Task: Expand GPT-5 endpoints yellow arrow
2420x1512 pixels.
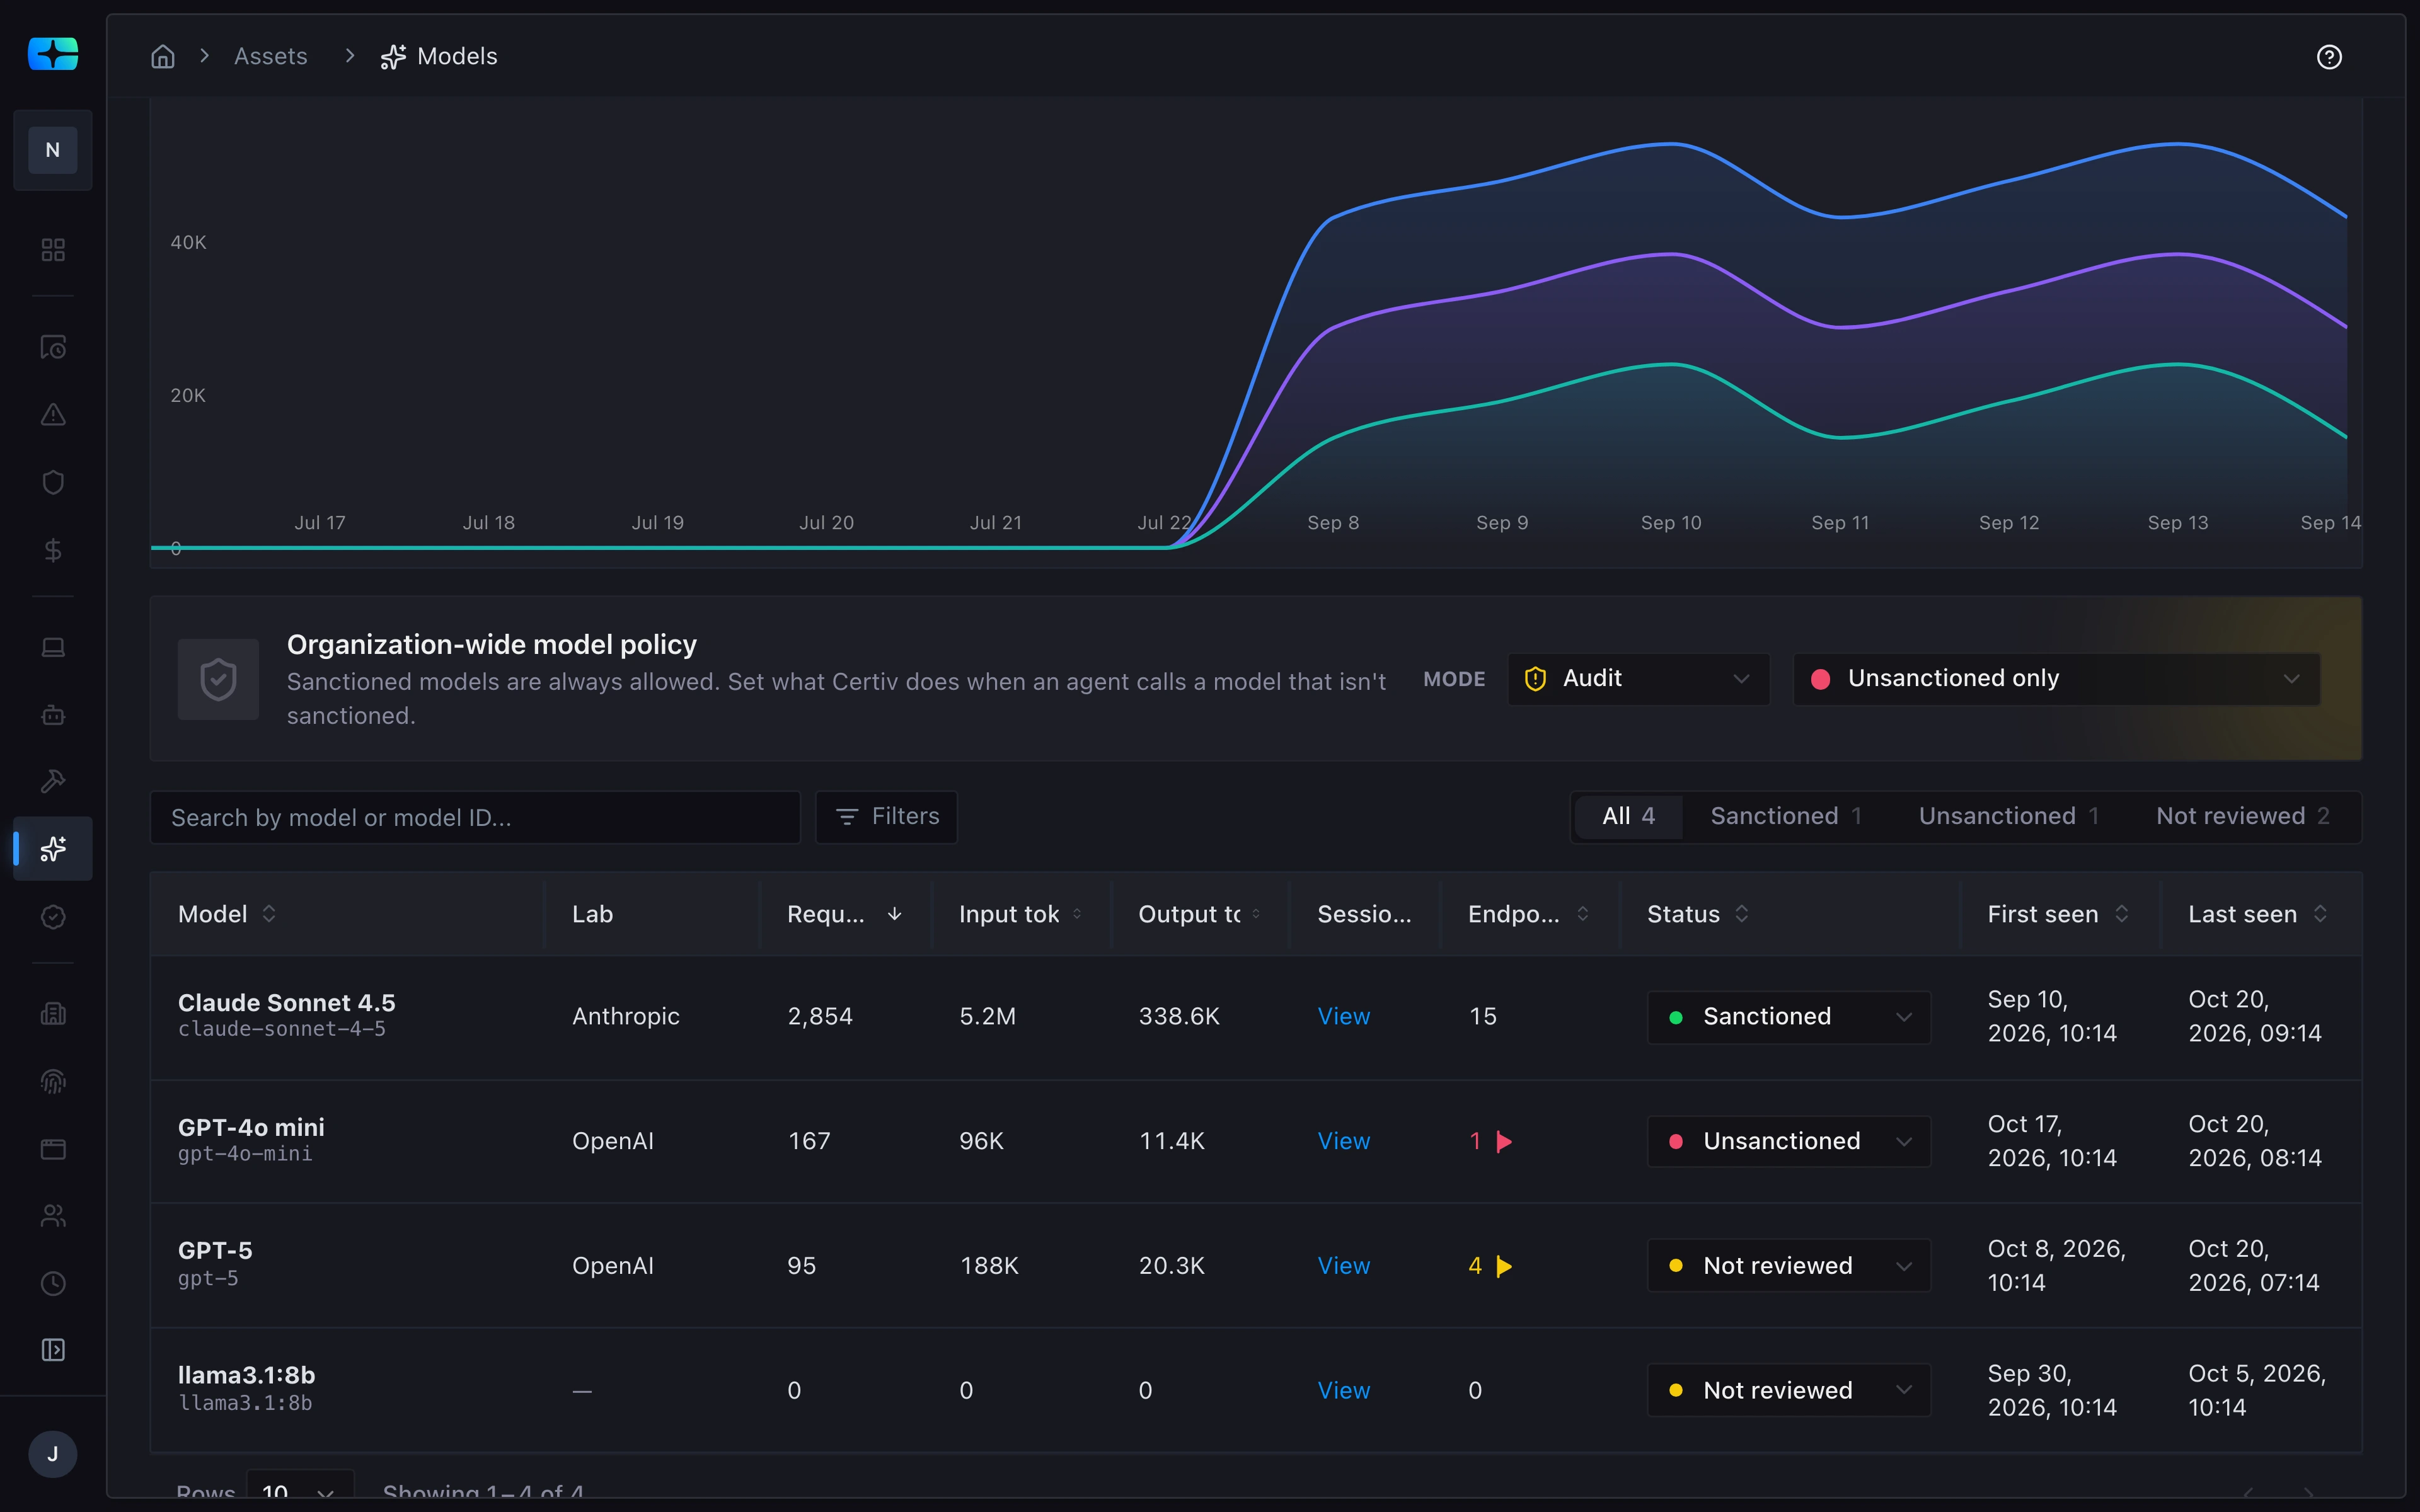Action: point(1504,1266)
